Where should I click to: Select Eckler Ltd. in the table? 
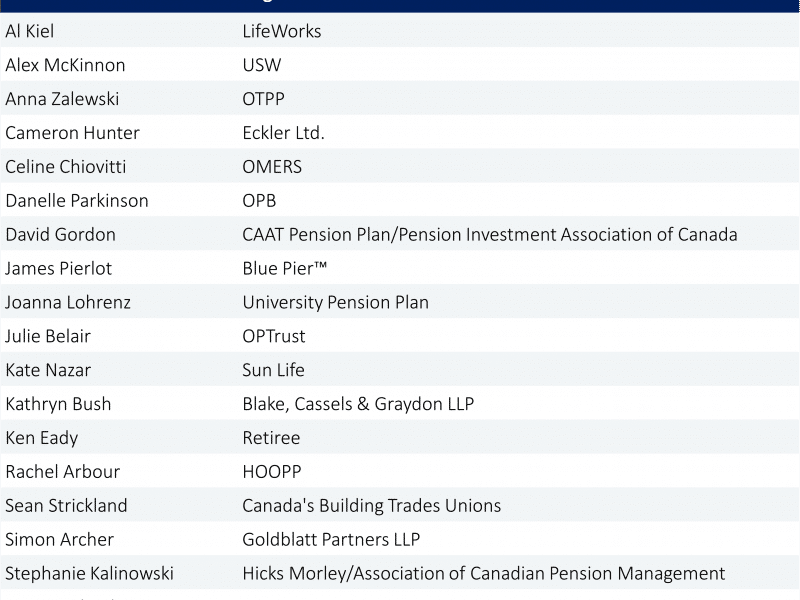[283, 133]
